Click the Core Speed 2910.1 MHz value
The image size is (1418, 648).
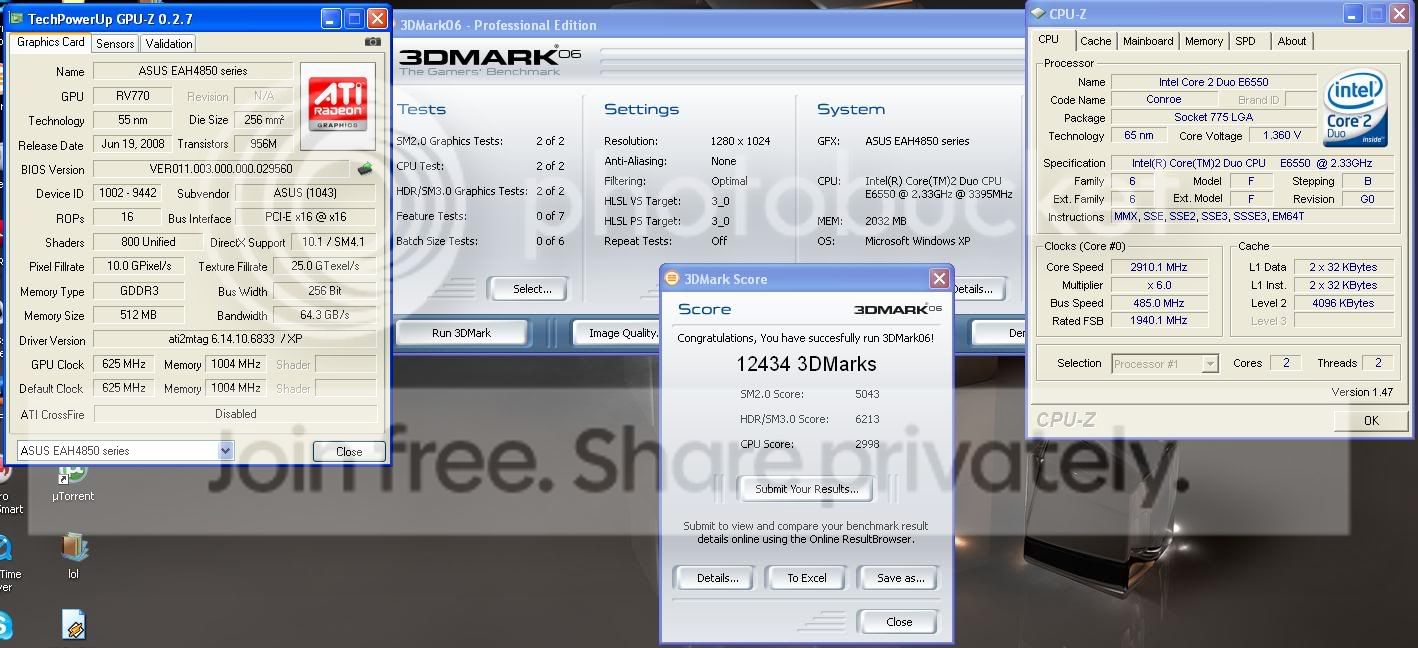point(1159,267)
